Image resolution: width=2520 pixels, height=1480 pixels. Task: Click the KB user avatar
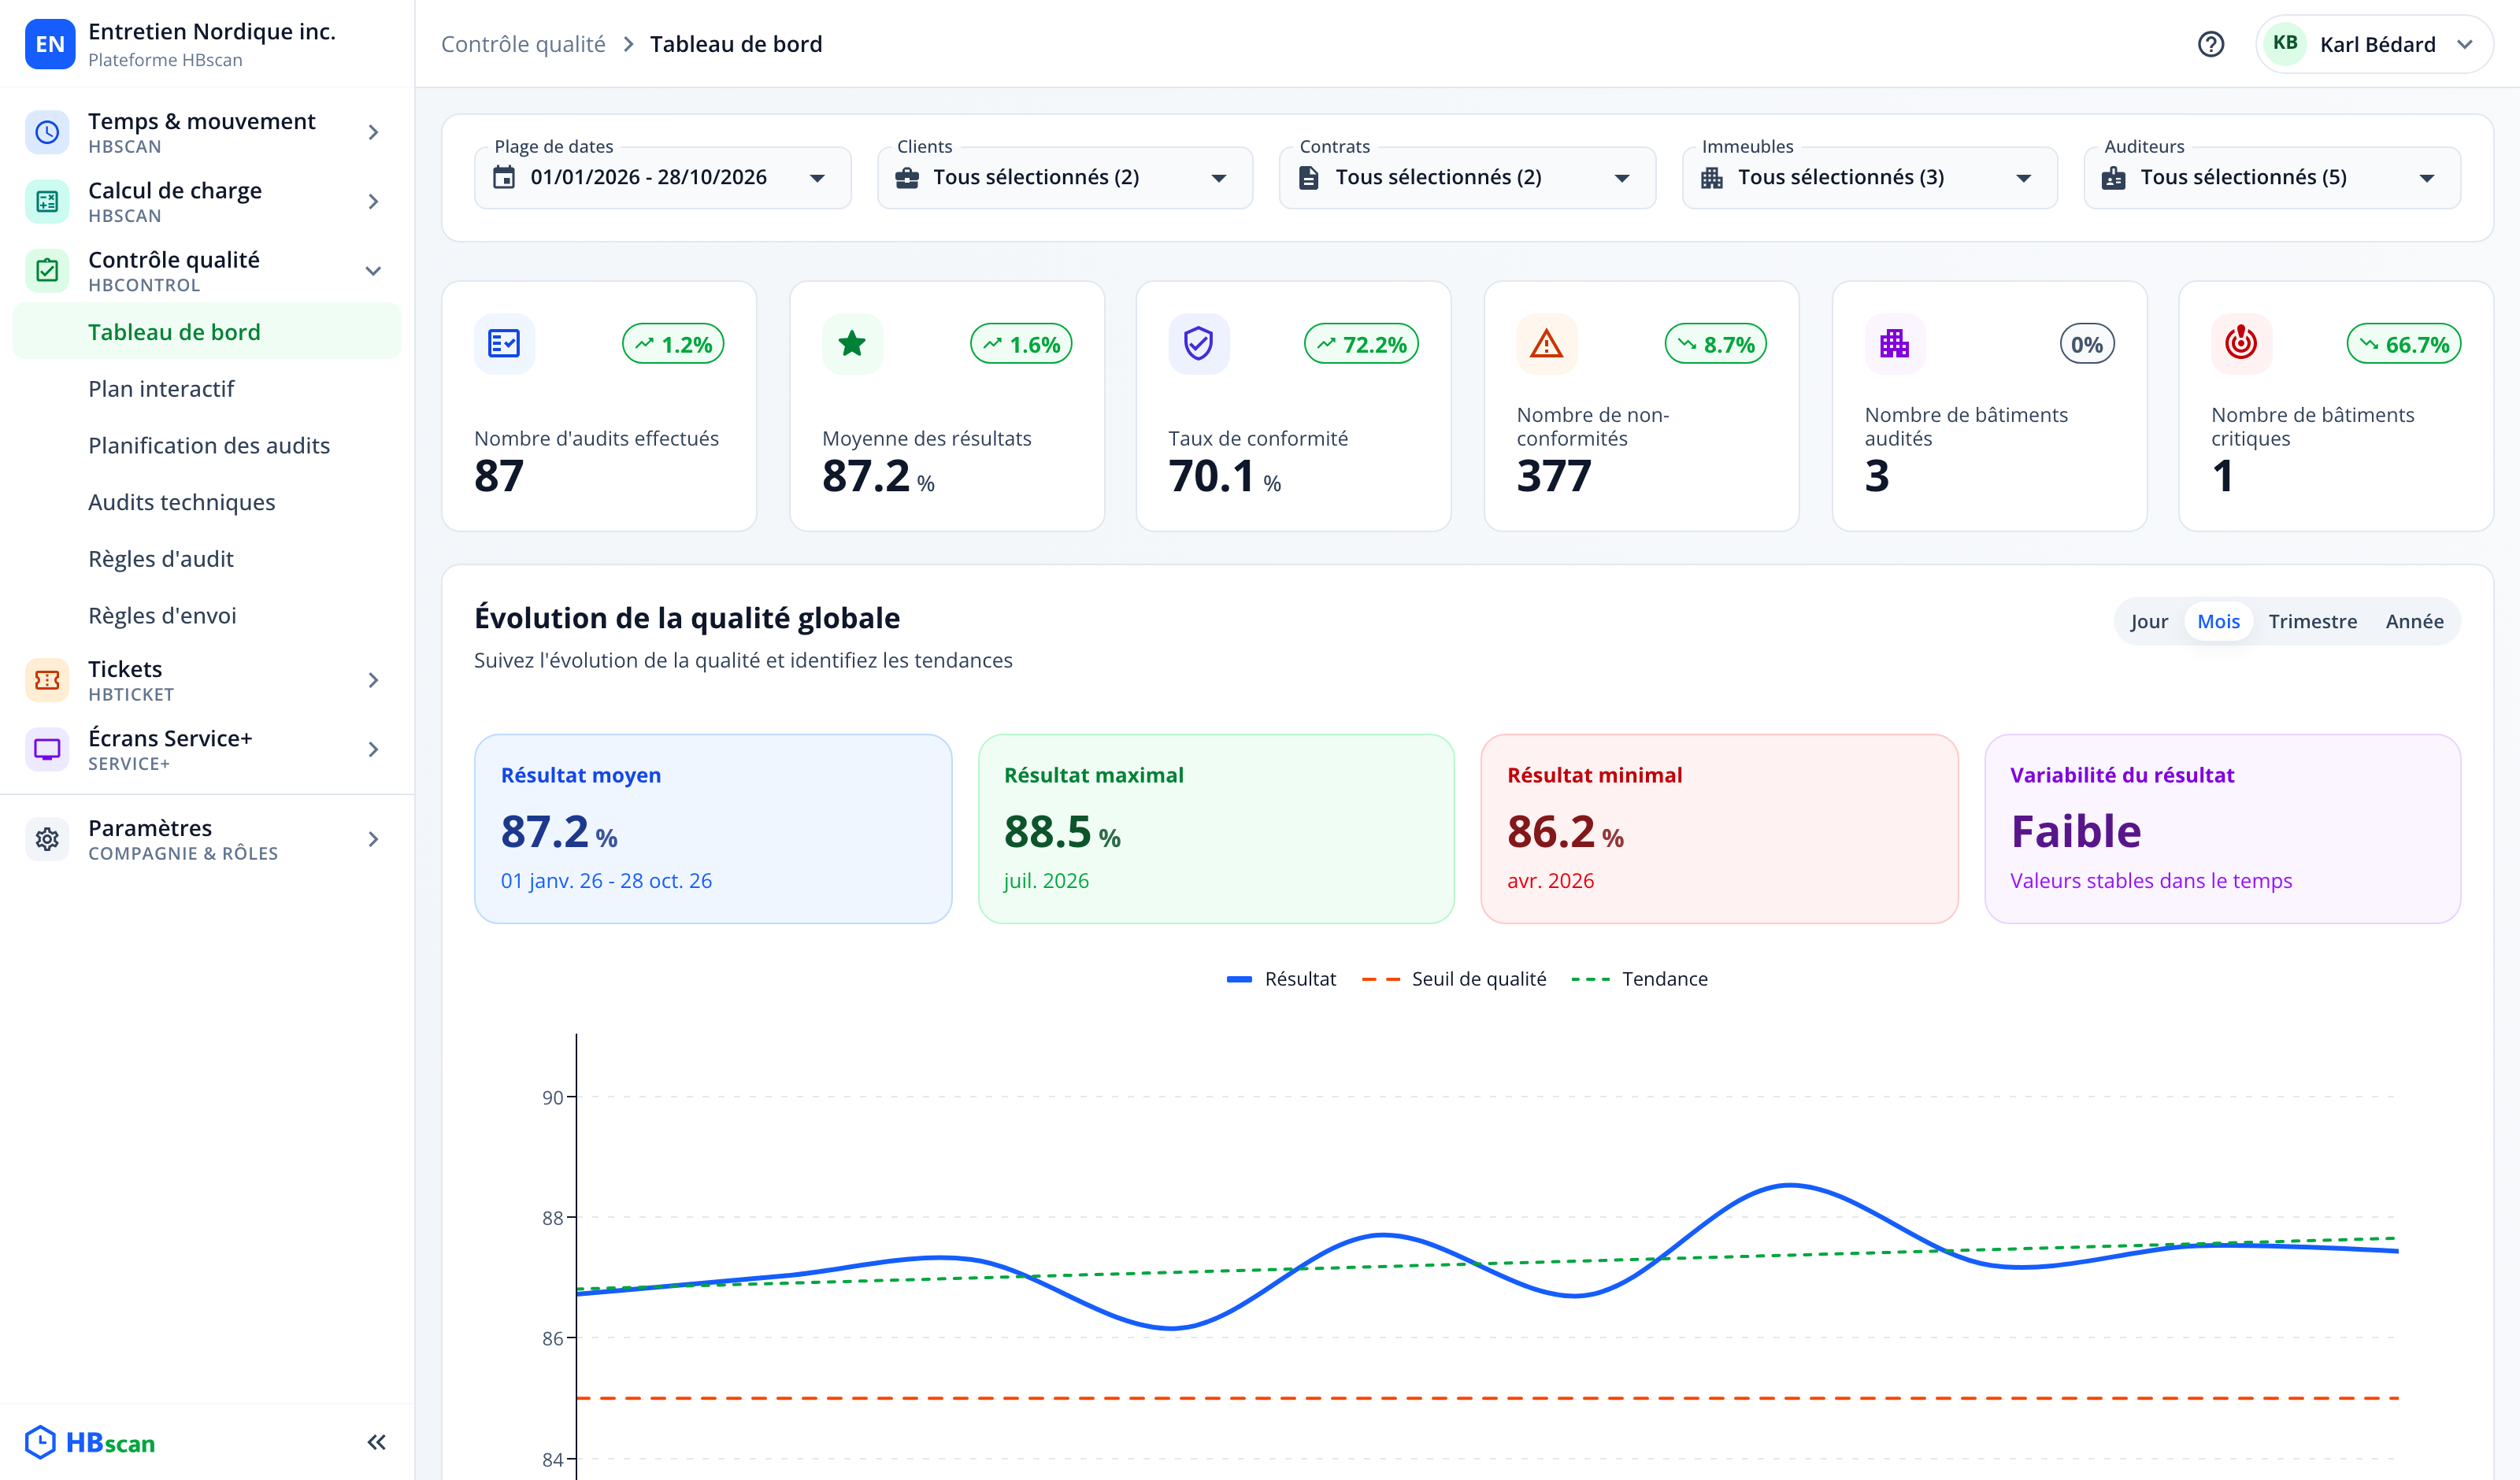point(2284,43)
